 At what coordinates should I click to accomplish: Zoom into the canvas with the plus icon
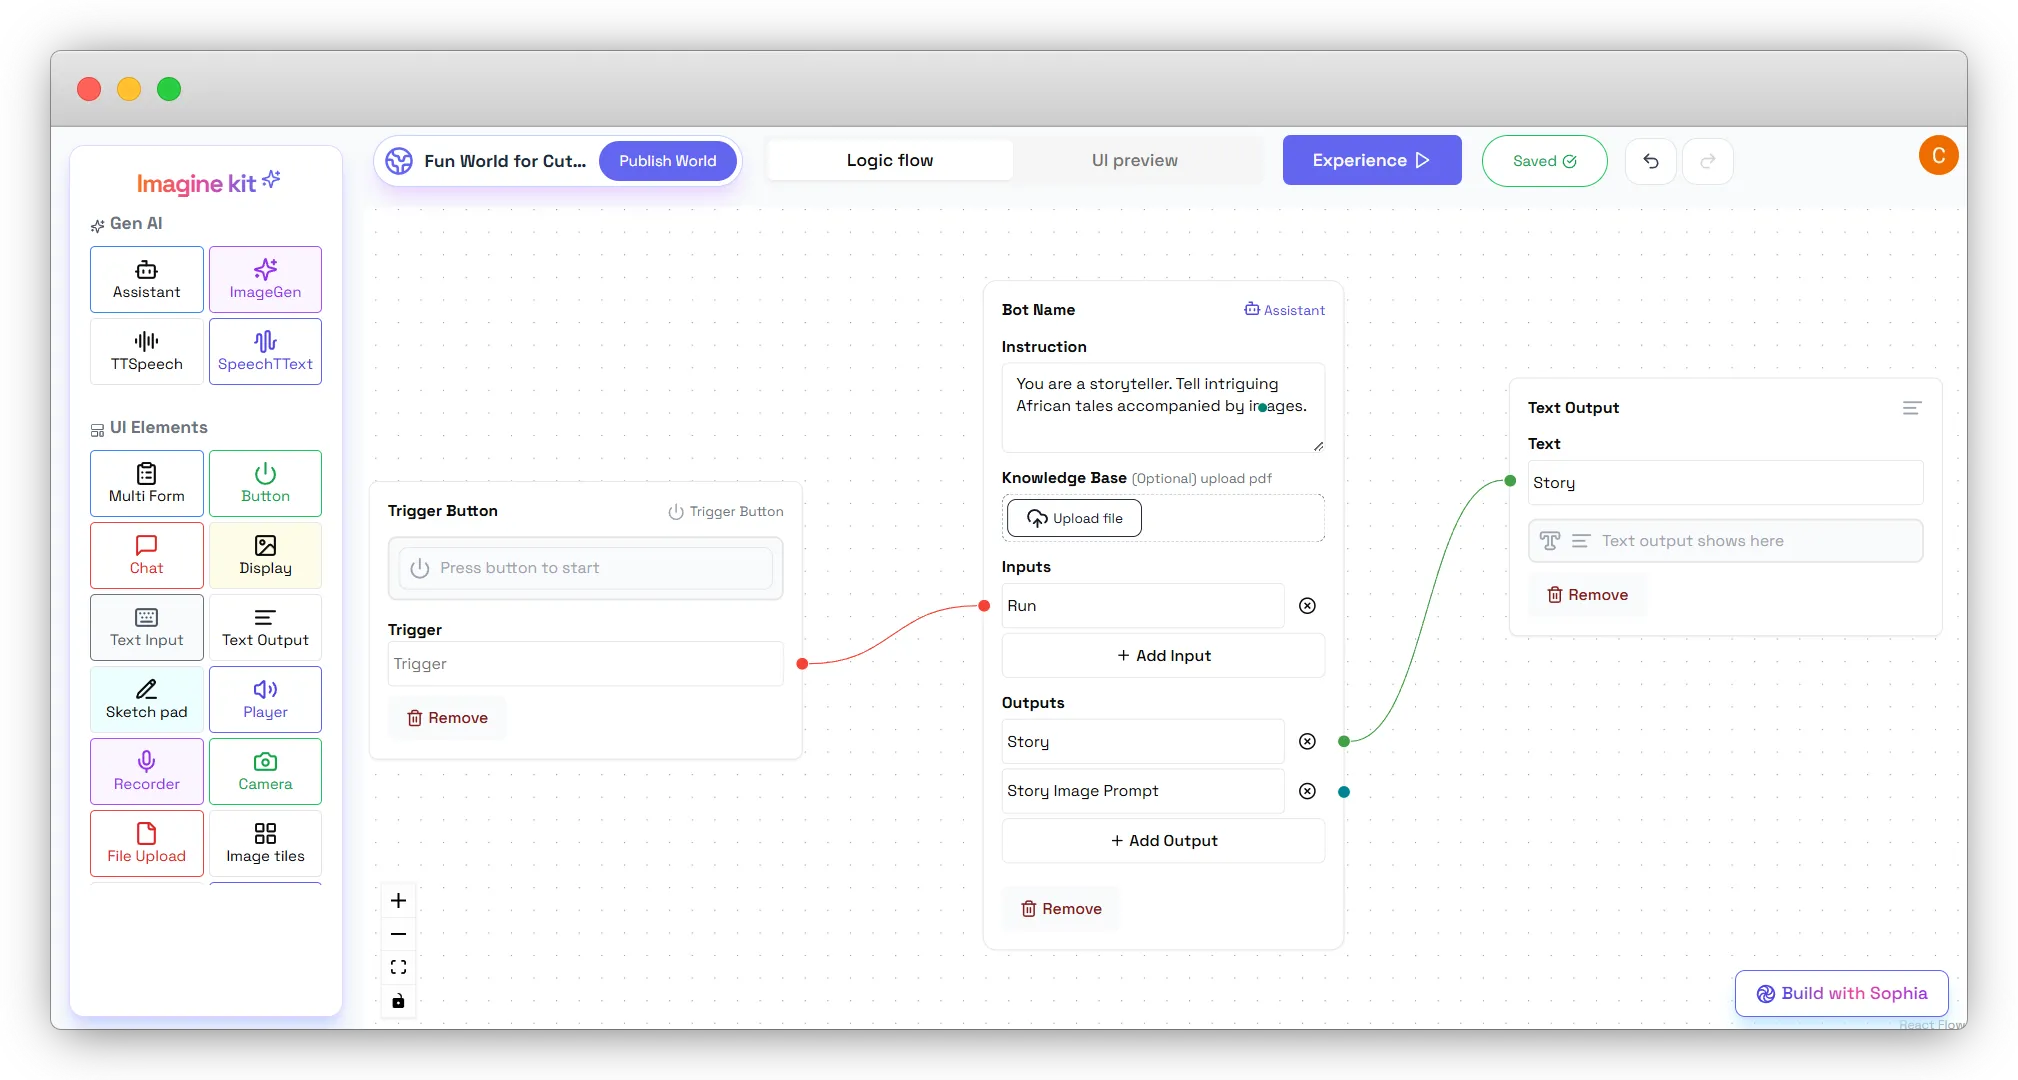click(x=398, y=899)
